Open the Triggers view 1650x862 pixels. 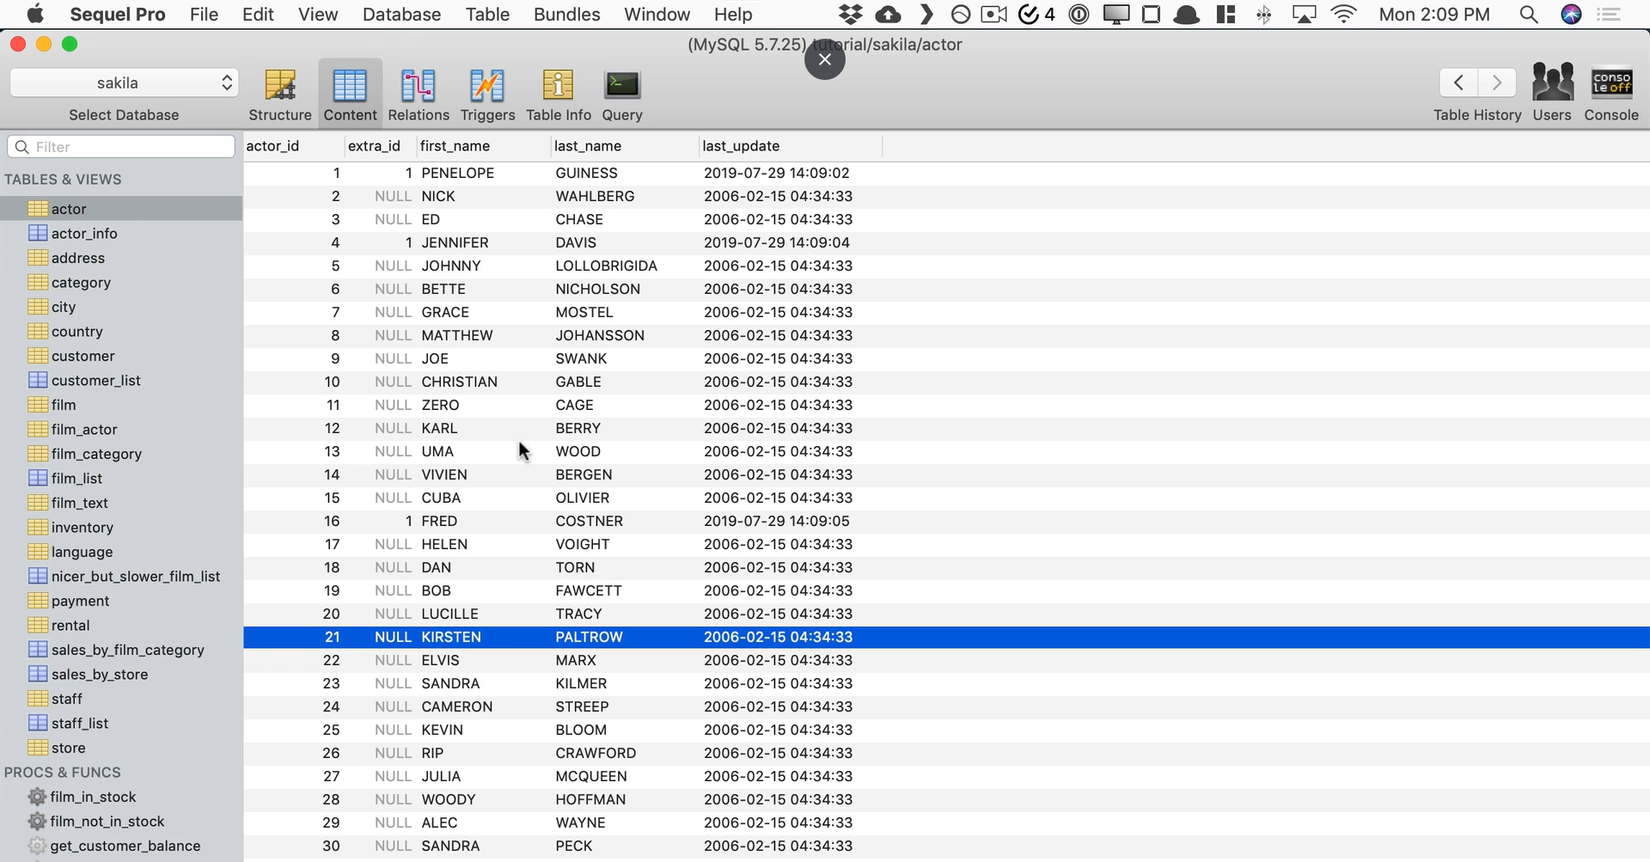pyautogui.click(x=487, y=95)
